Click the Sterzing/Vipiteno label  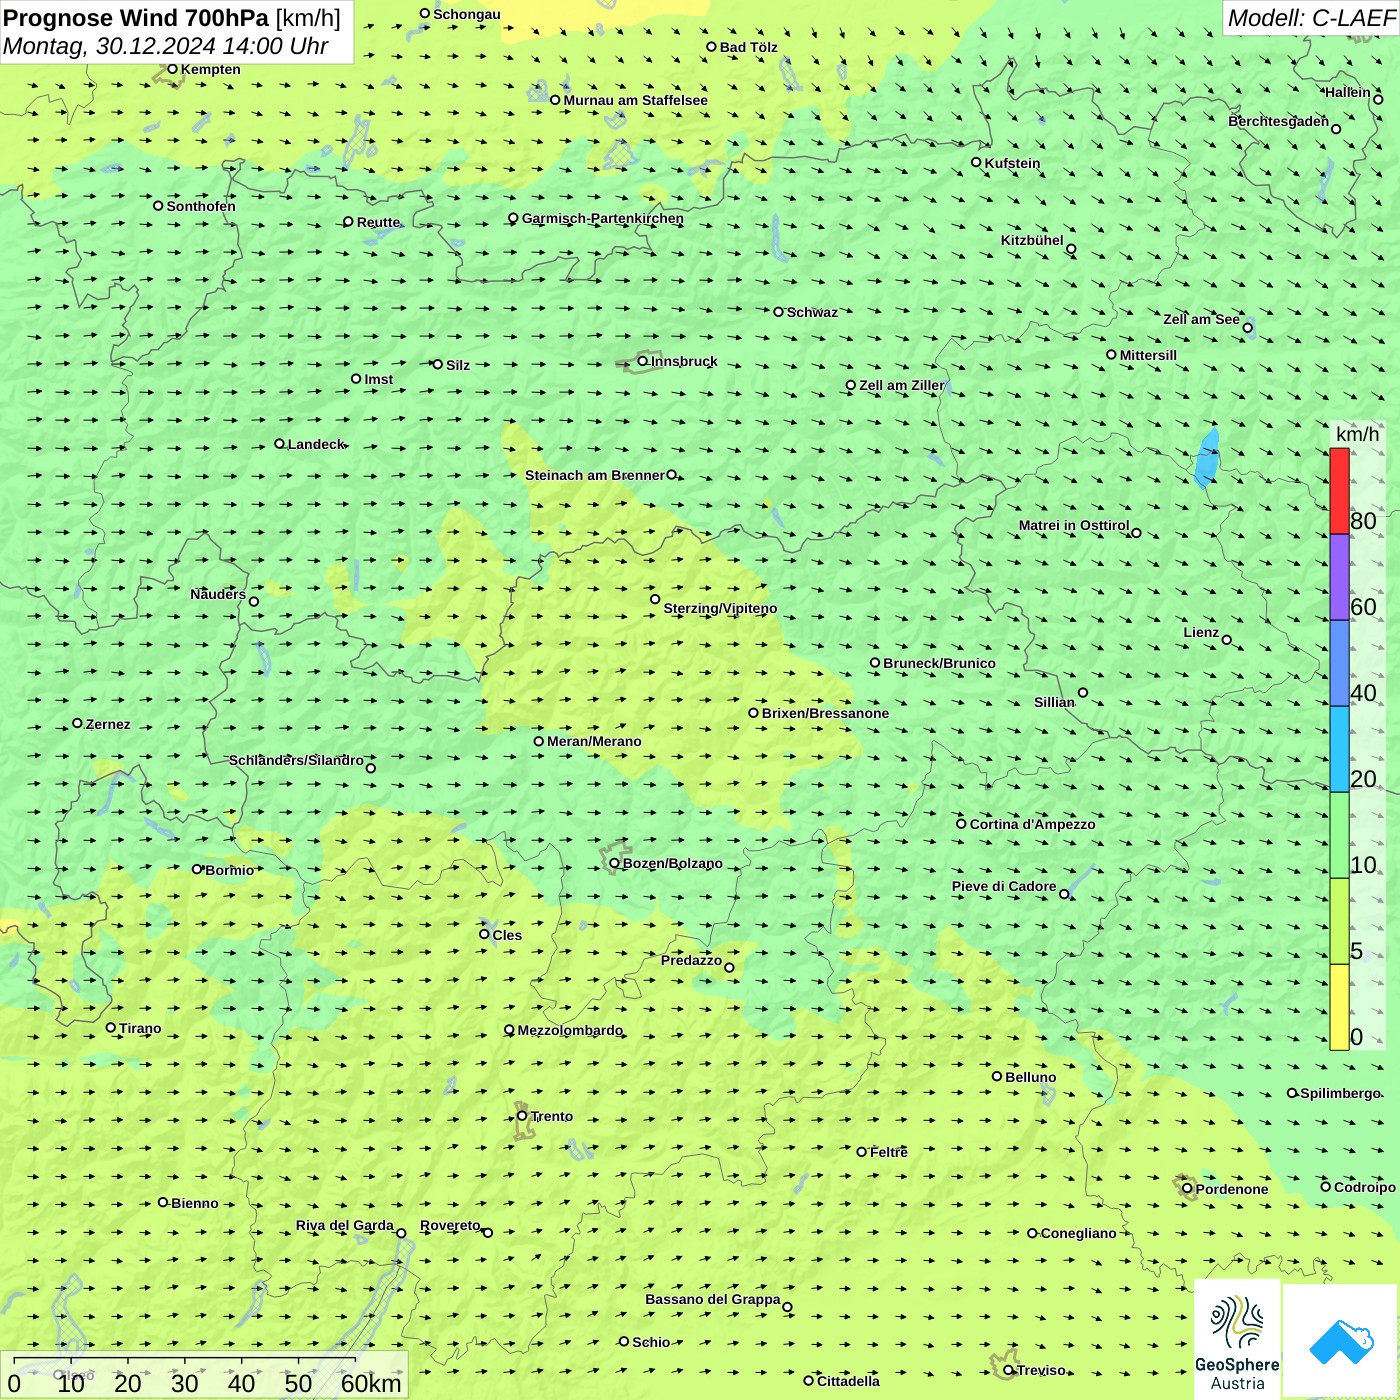(720, 608)
